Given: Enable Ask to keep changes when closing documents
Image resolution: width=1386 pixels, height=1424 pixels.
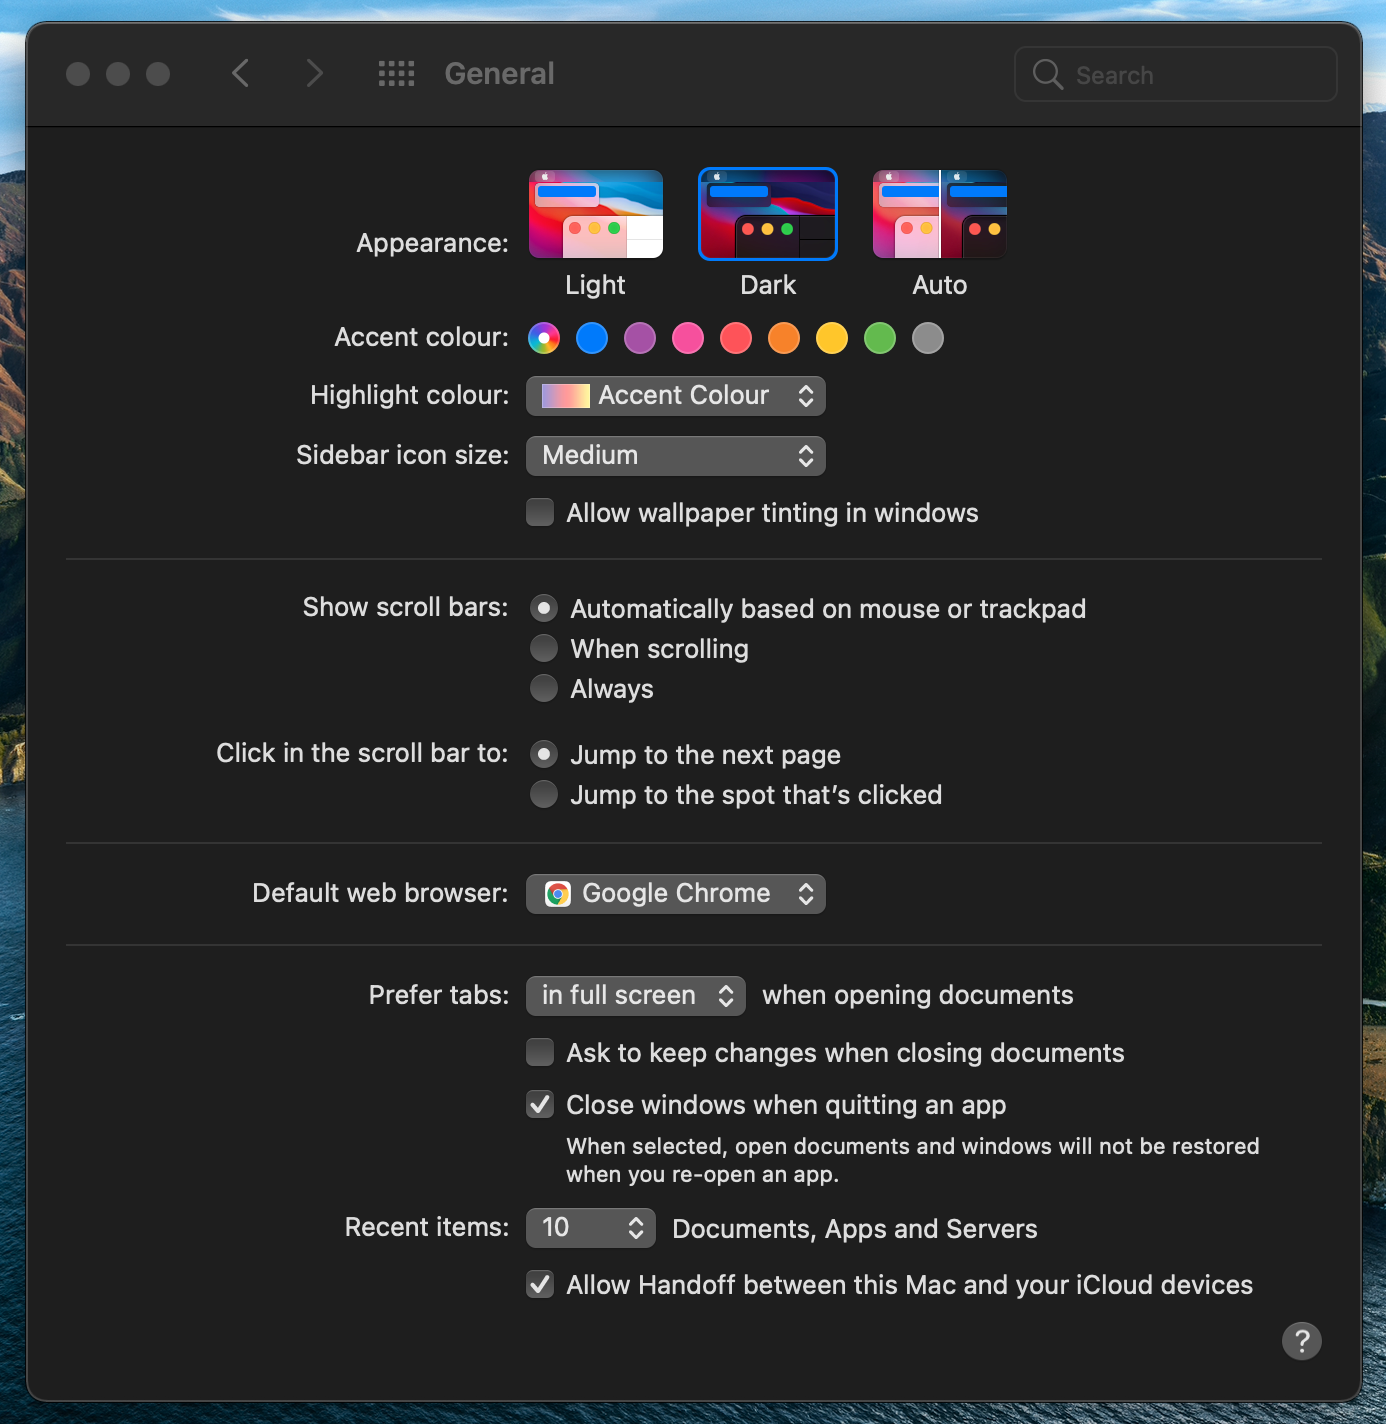Looking at the screenshot, I should (540, 1052).
